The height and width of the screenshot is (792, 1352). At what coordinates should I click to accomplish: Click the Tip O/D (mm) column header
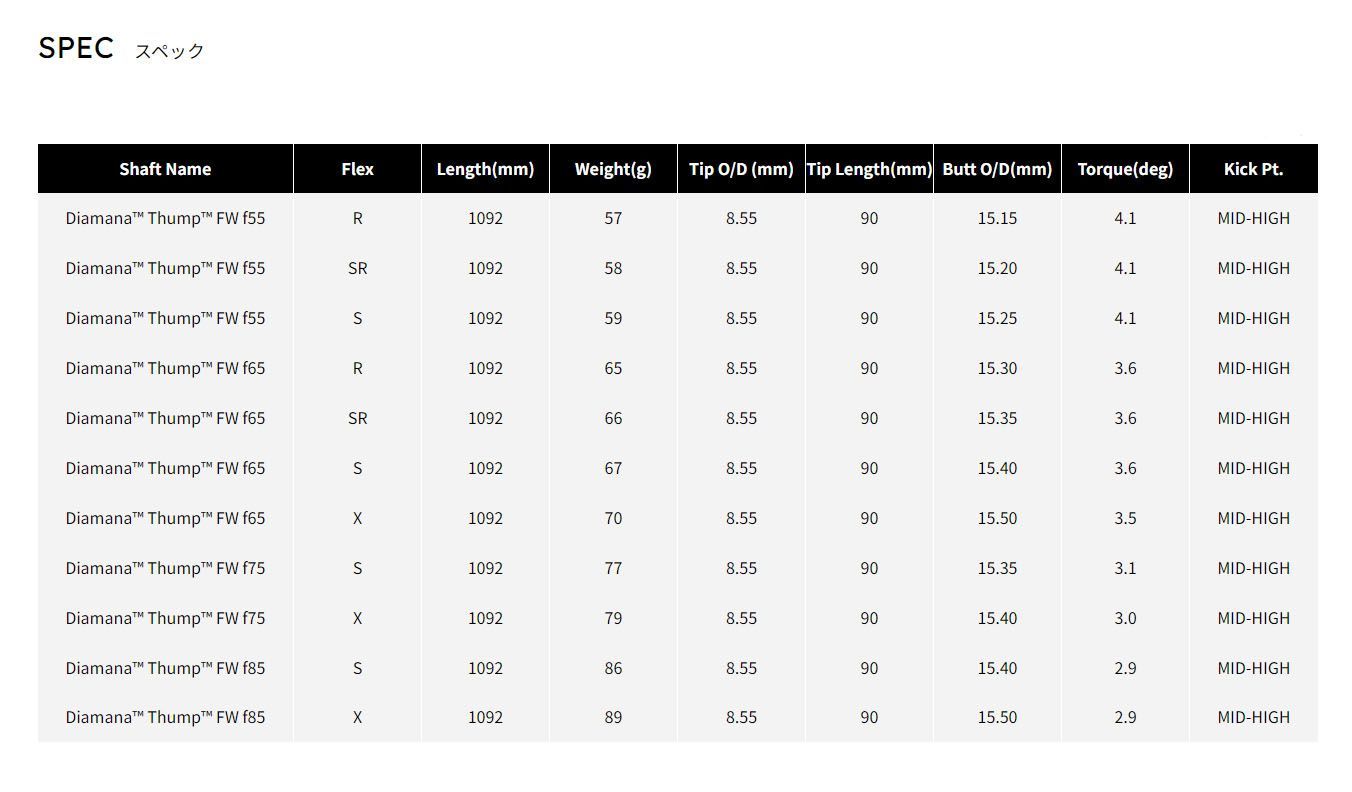click(x=741, y=169)
